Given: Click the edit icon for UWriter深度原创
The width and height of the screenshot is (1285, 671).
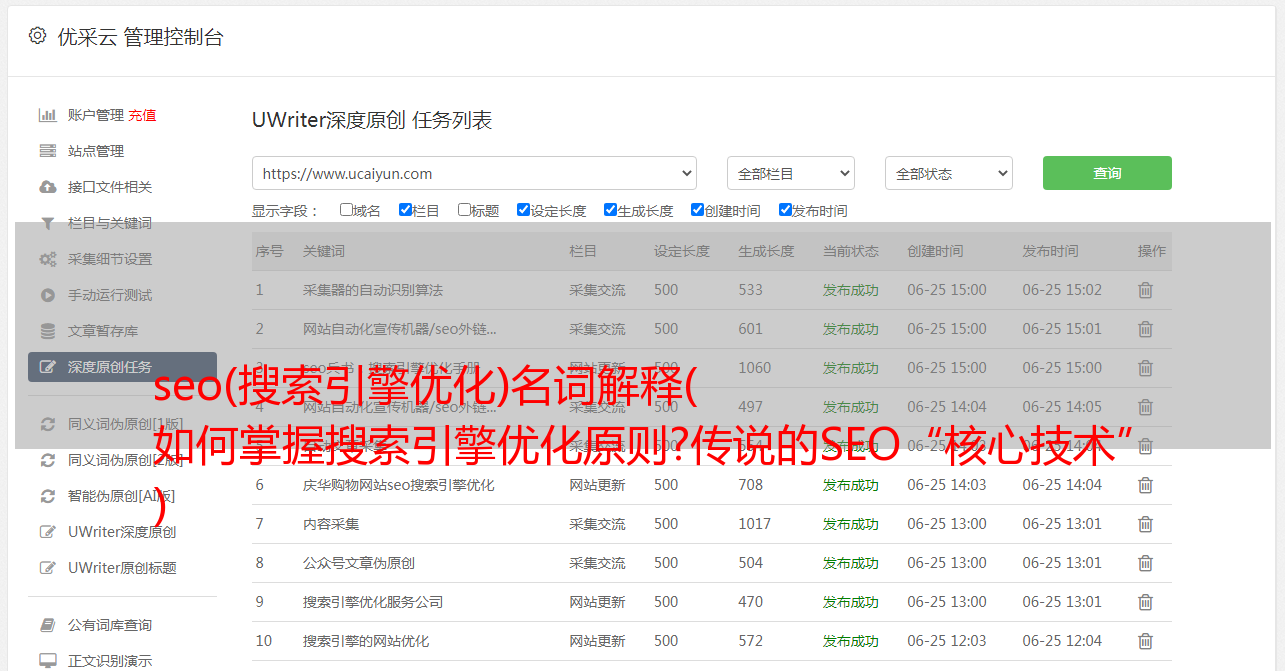Looking at the screenshot, I should (47, 532).
